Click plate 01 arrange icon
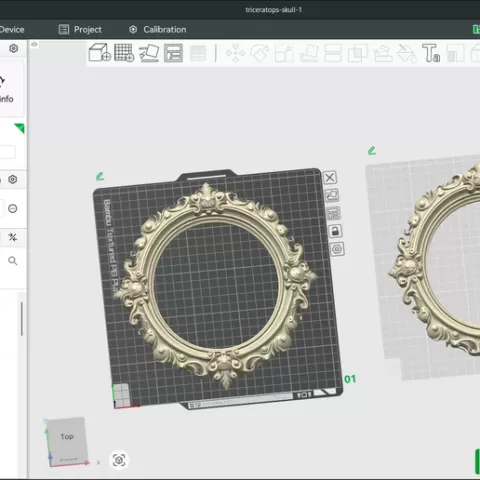 point(333,213)
